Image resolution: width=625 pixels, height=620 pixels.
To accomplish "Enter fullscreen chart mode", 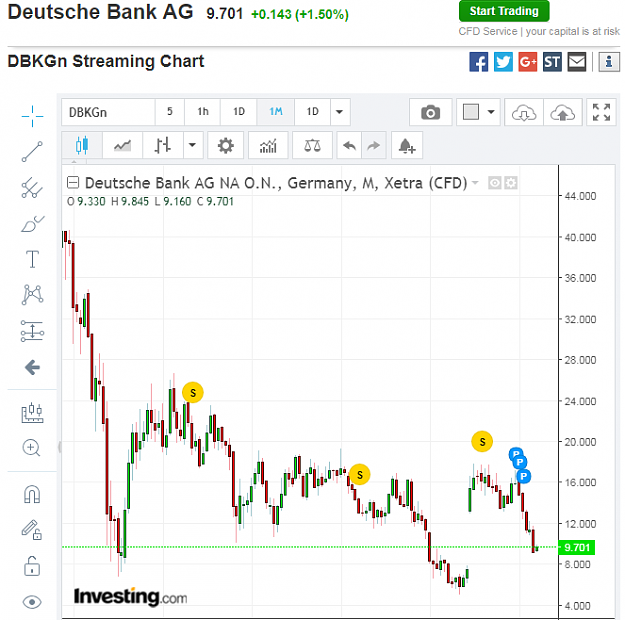I will point(601,112).
